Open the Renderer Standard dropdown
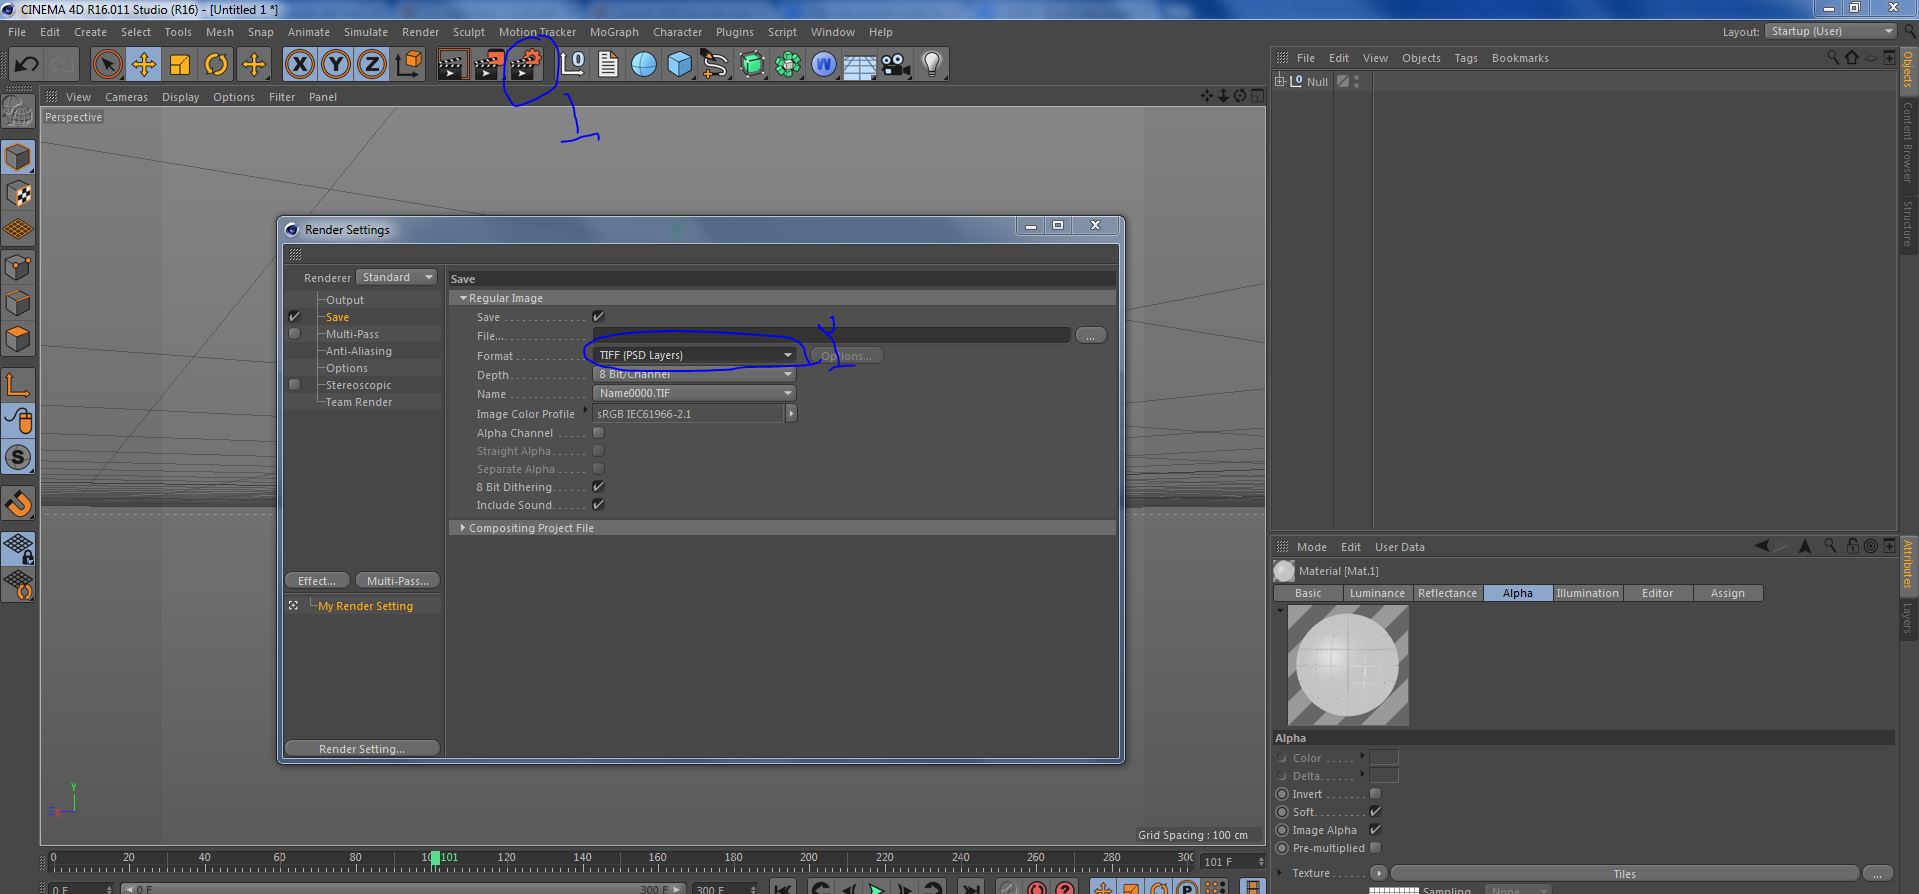The image size is (1919, 894). tap(396, 277)
